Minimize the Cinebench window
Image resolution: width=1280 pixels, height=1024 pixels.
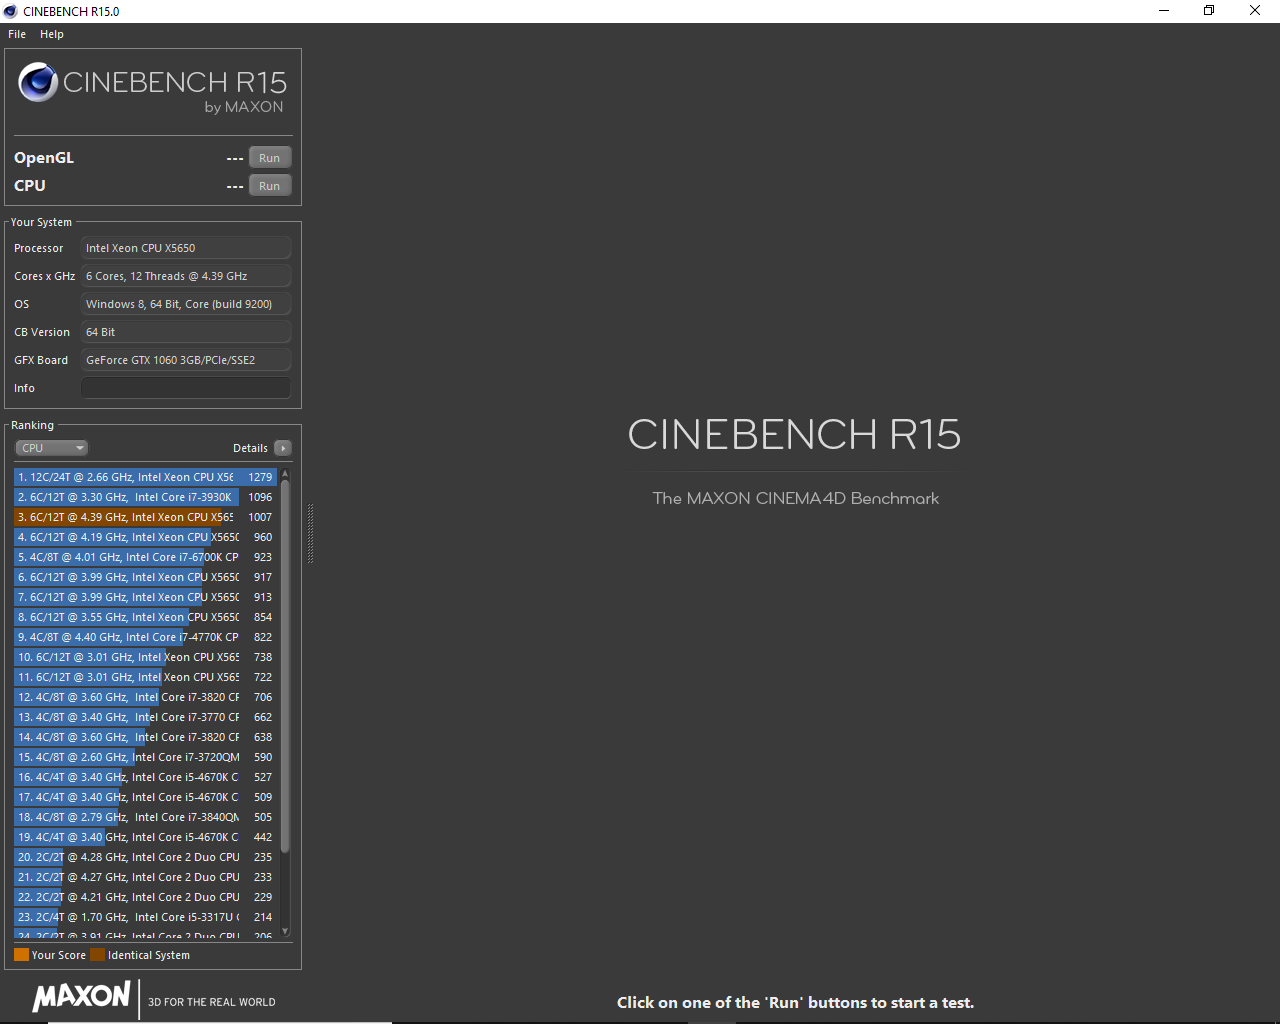click(x=1164, y=11)
